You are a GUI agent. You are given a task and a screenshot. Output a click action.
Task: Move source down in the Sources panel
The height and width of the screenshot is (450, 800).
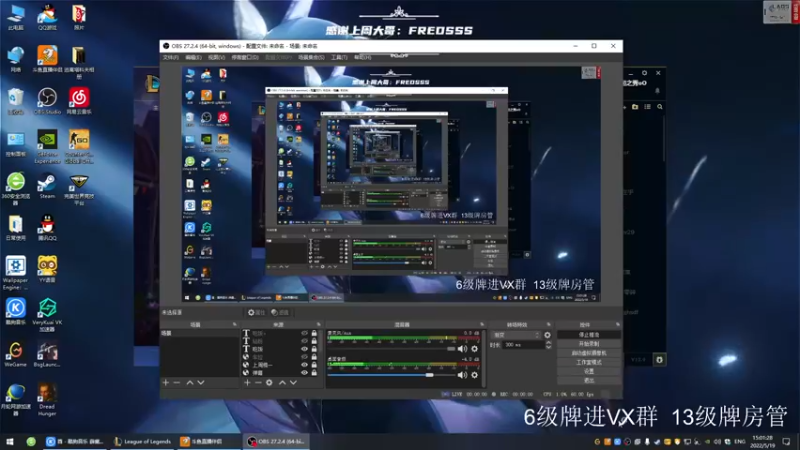click(x=293, y=383)
